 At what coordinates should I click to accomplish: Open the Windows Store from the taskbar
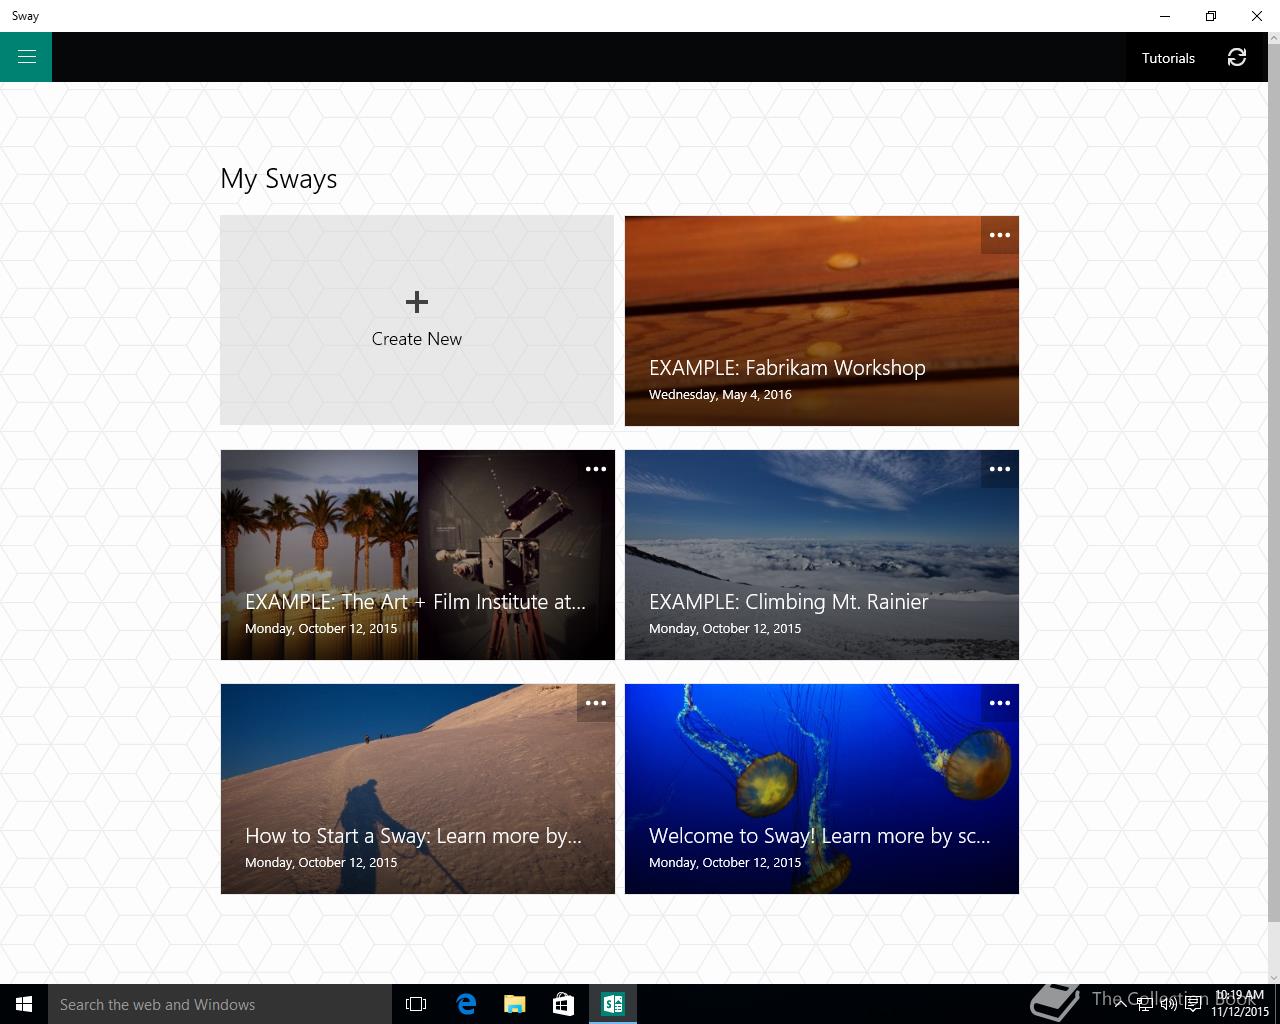(563, 1004)
